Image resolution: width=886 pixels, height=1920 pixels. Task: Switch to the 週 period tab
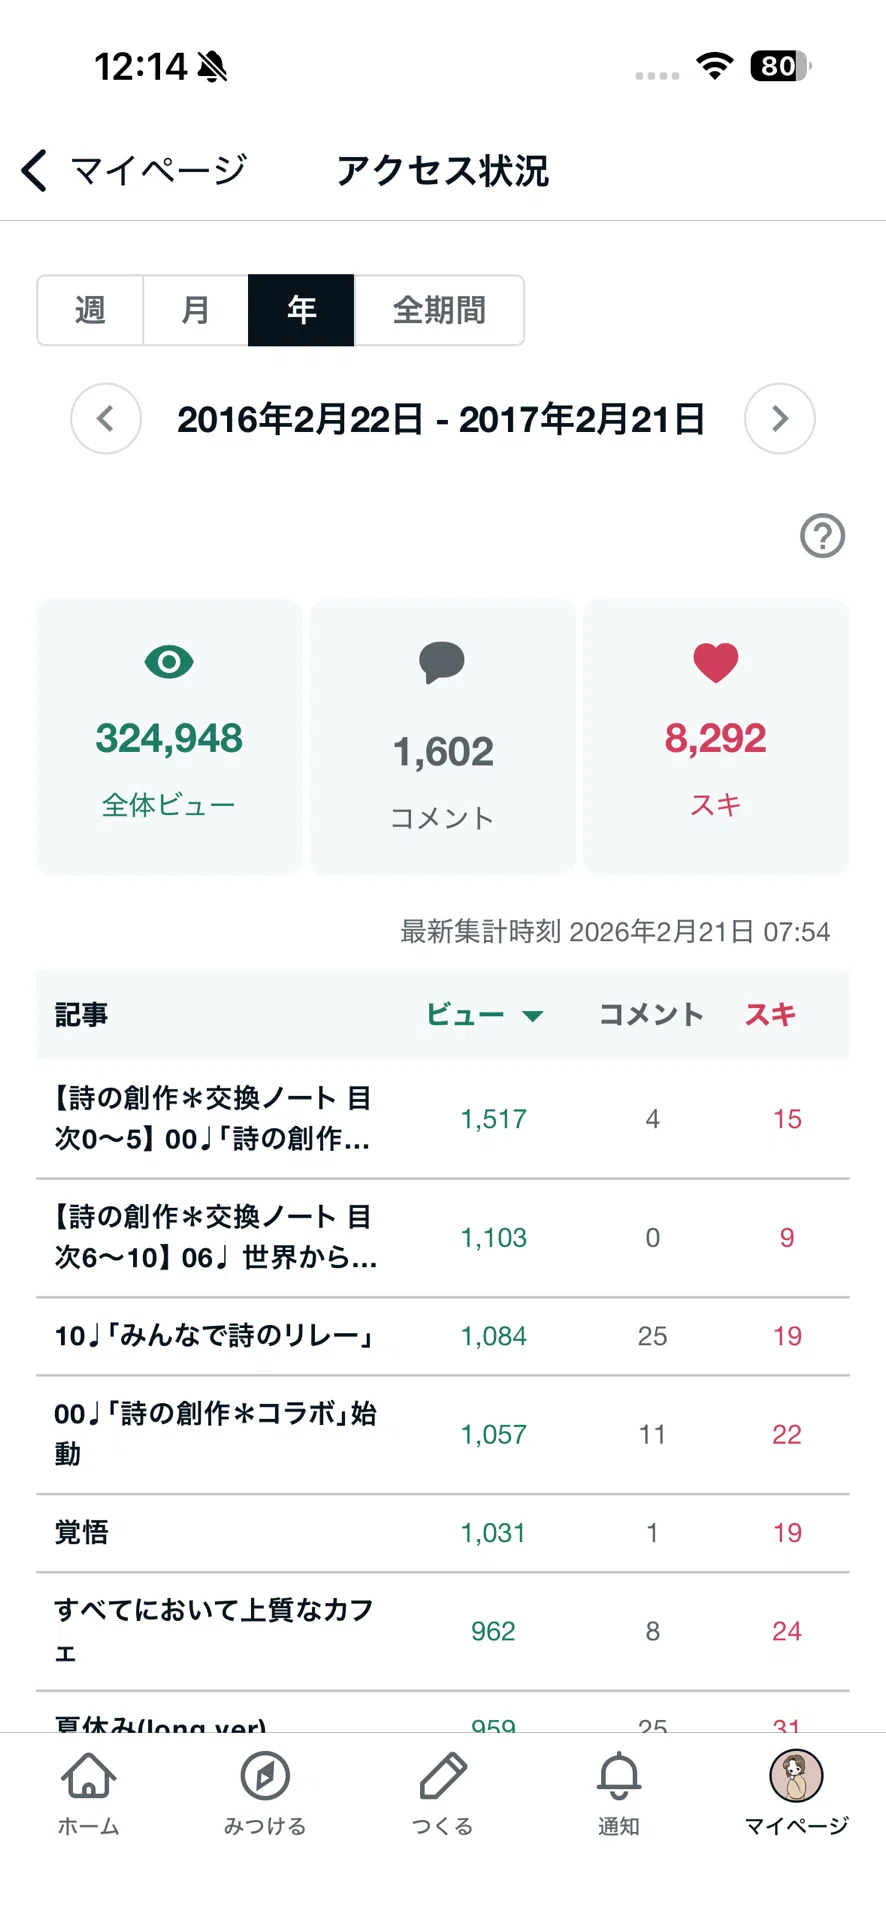(x=90, y=310)
